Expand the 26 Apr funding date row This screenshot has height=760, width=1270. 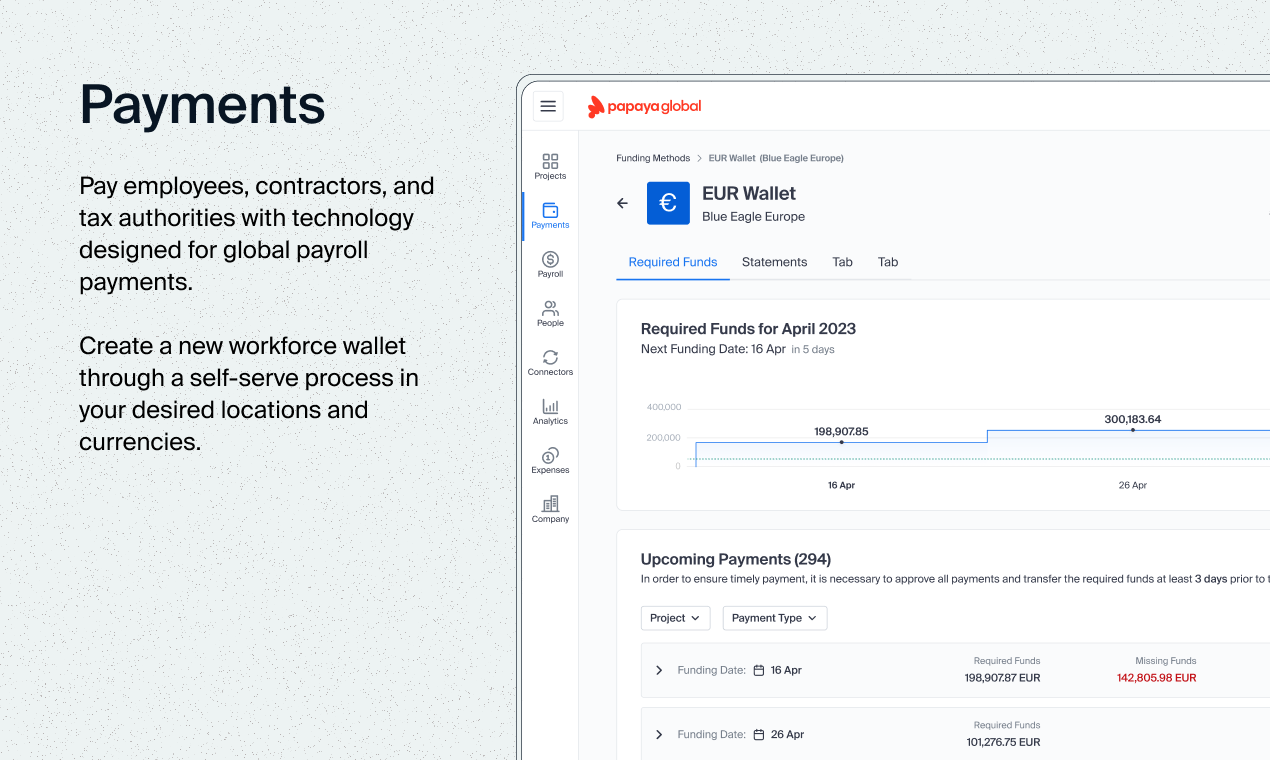click(658, 734)
